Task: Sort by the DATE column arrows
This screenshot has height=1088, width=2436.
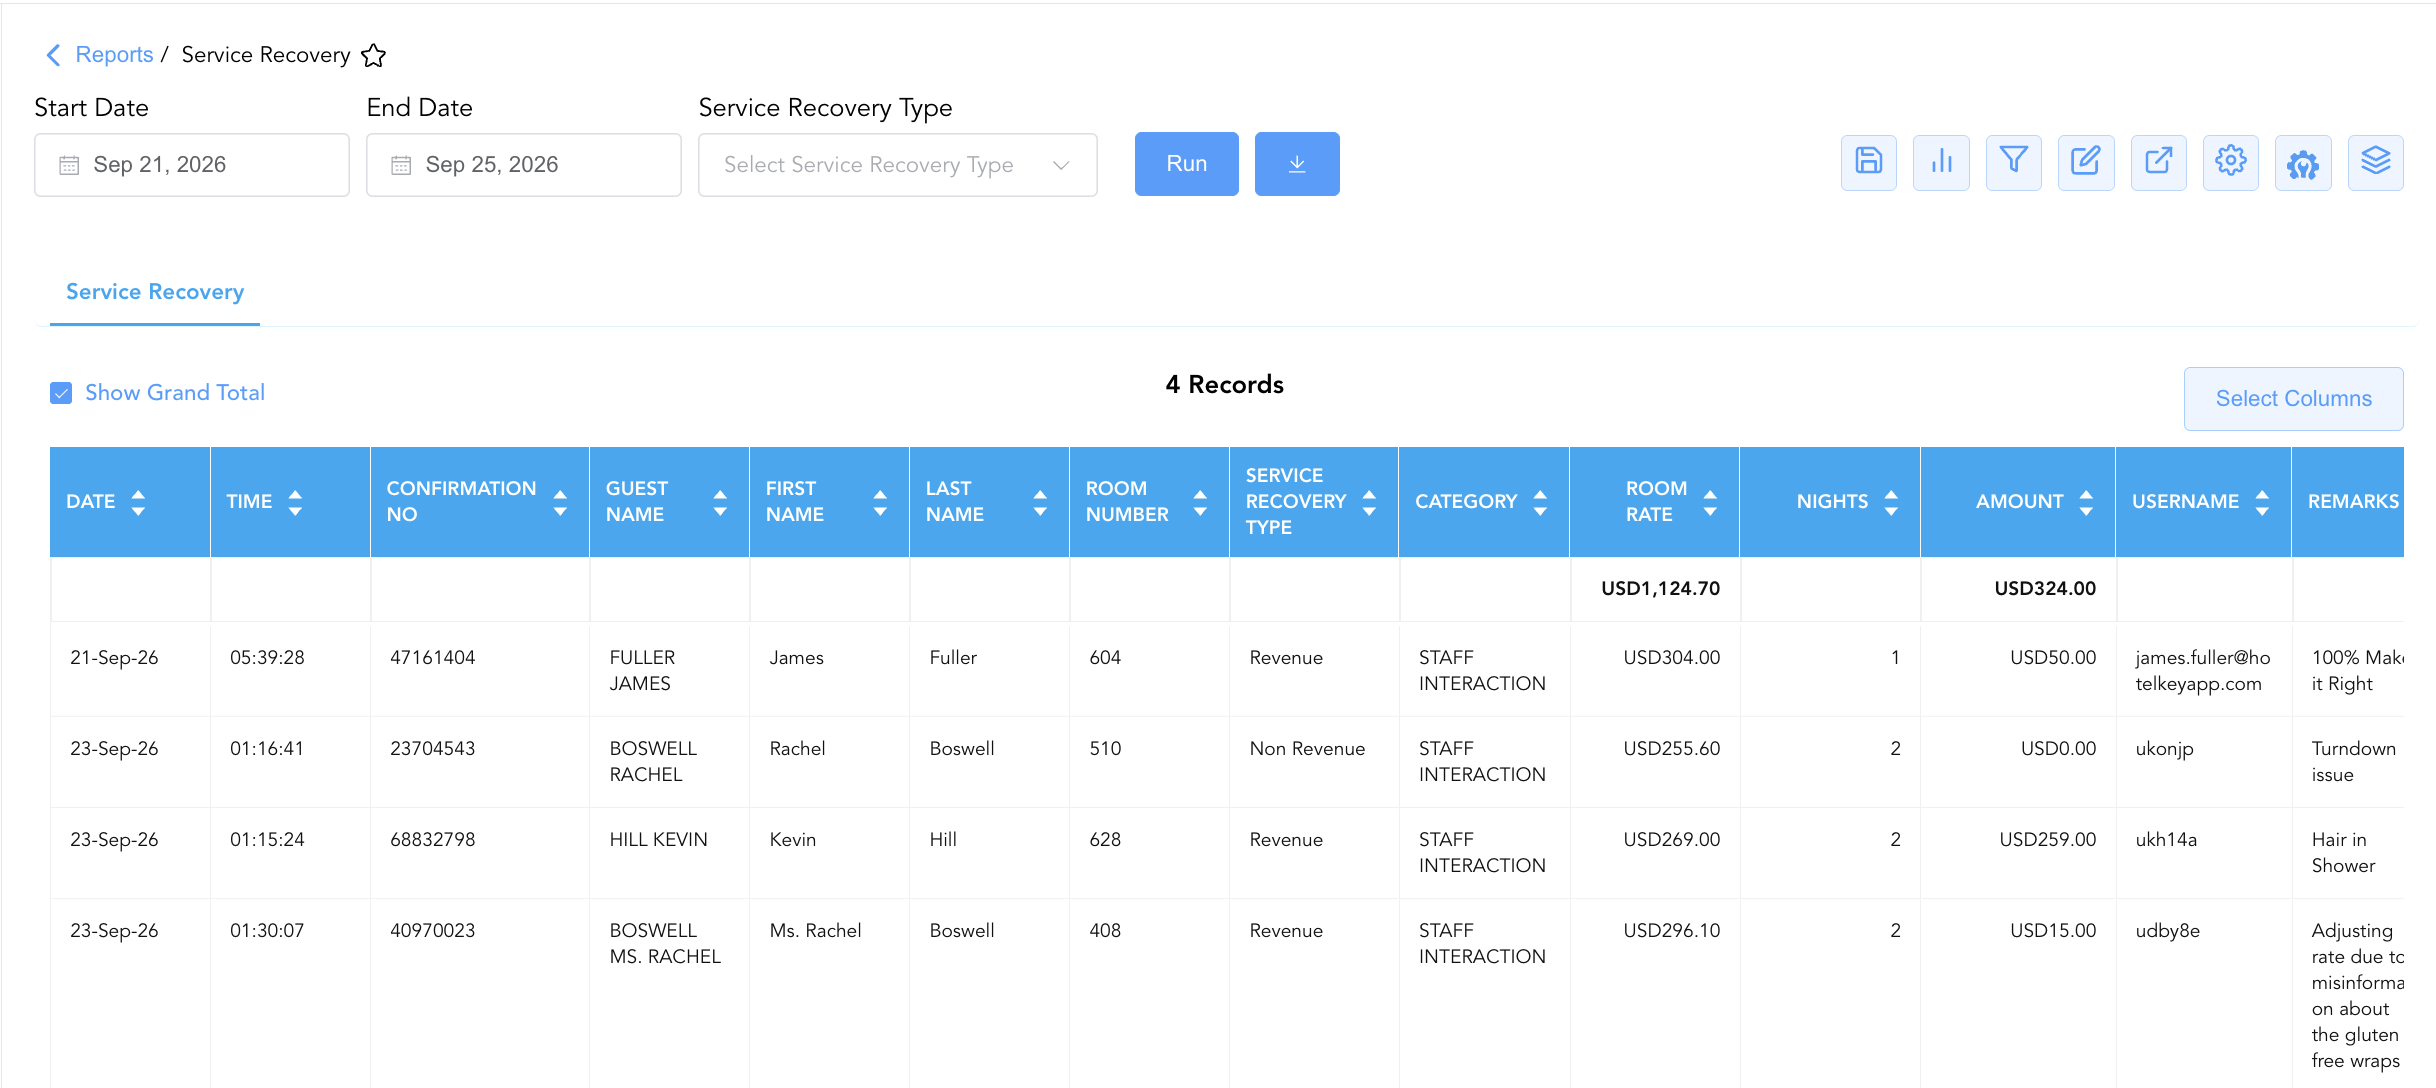Action: (138, 502)
